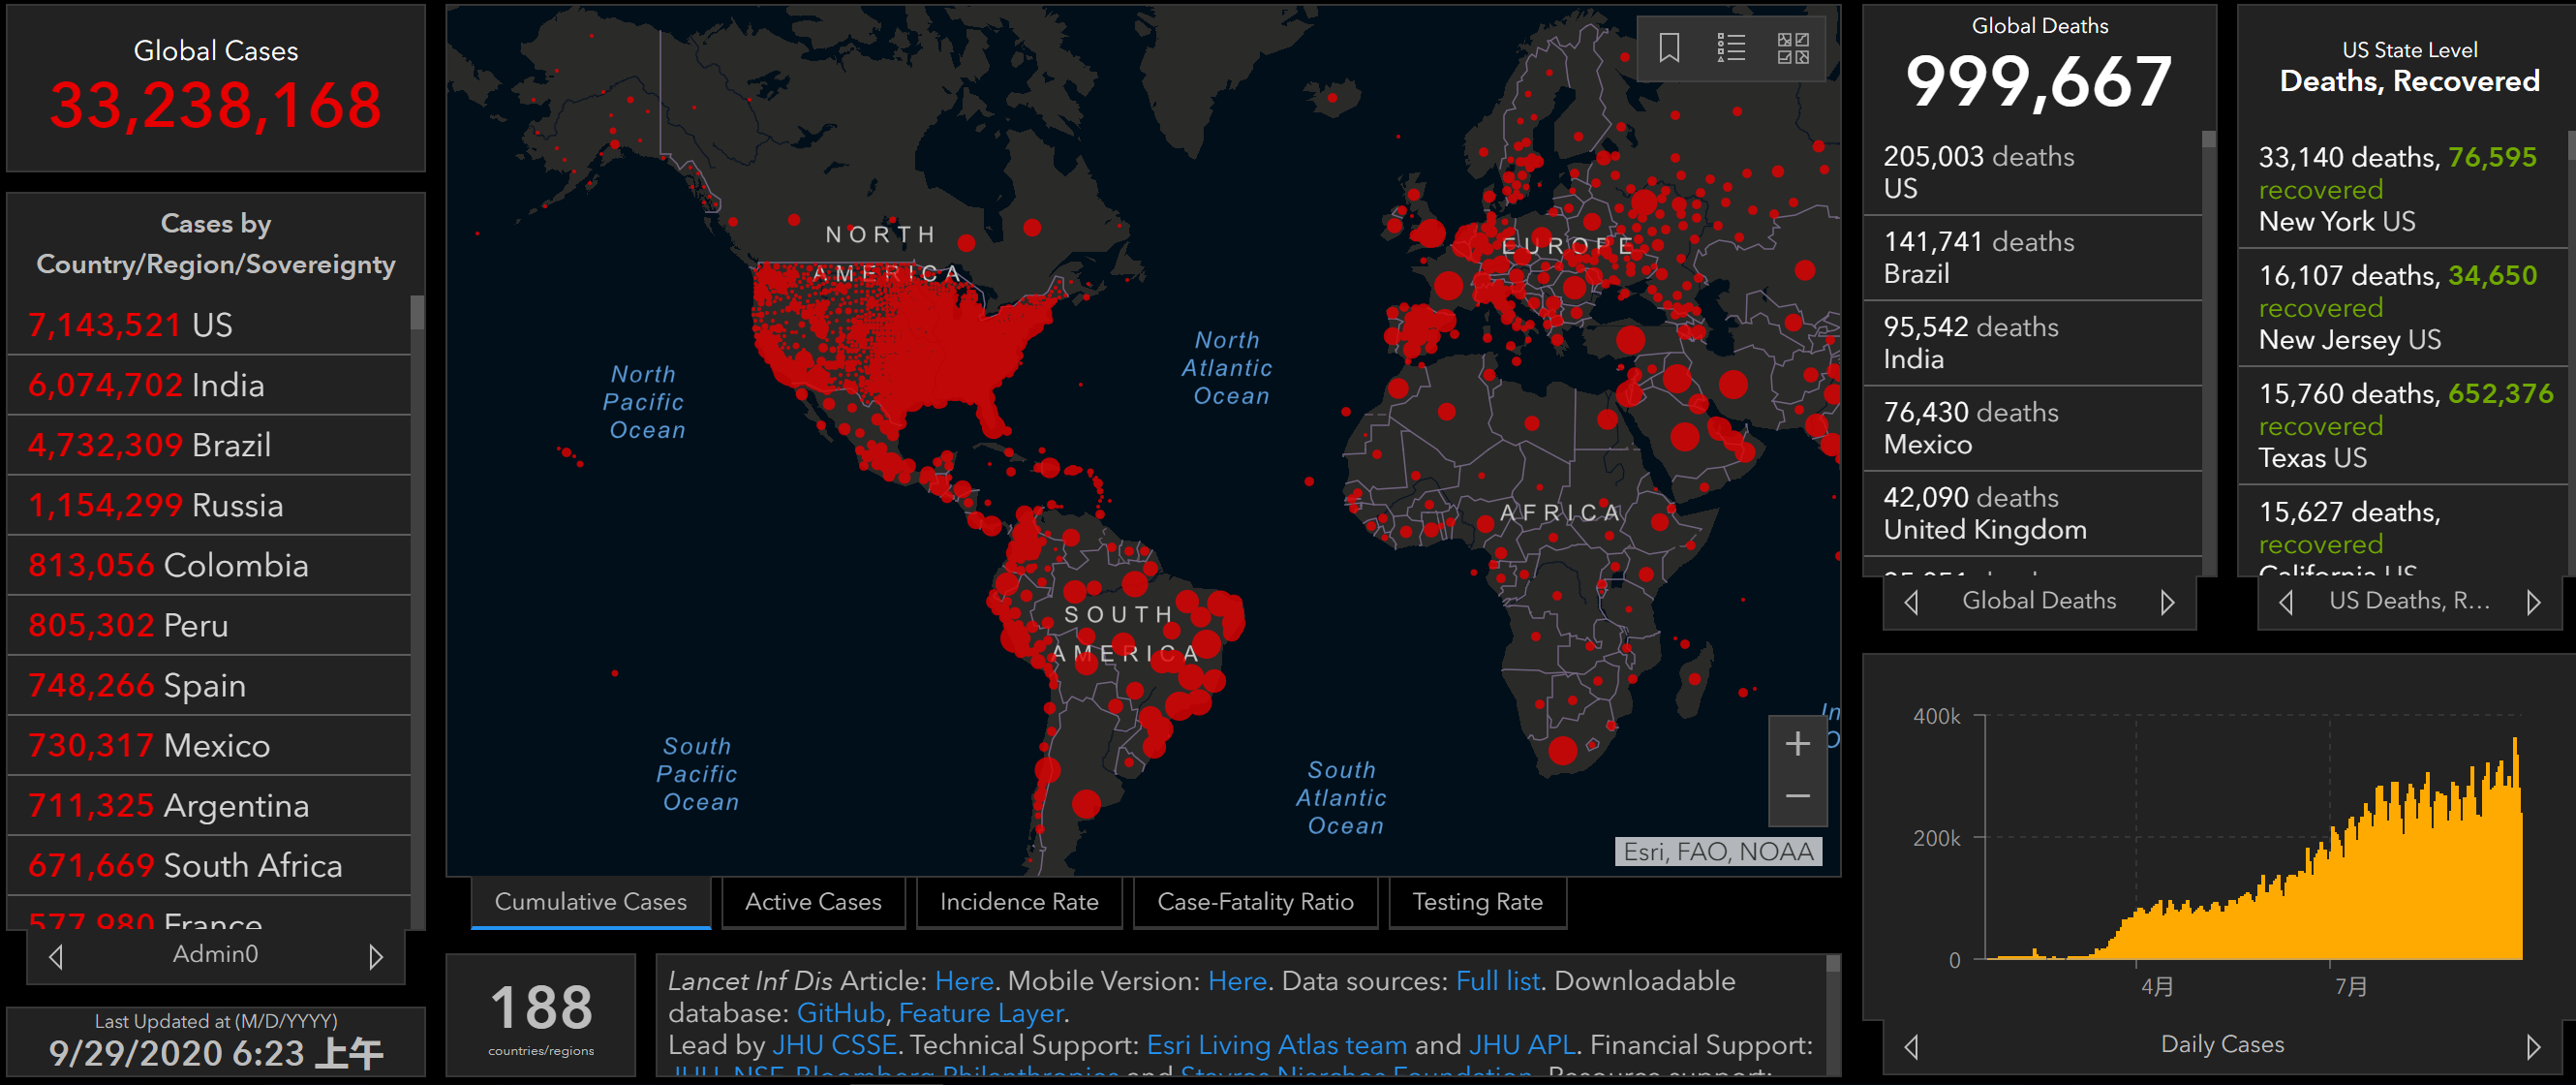Click the left arrow next to Admin0
Screen dimensions: 2576x1085
[56, 957]
